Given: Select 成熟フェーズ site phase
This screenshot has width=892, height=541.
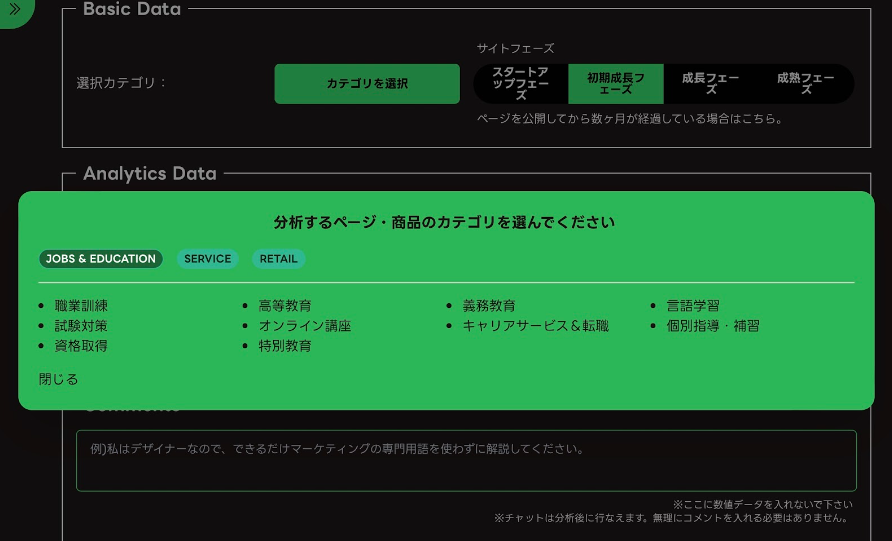Looking at the screenshot, I should click(806, 84).
